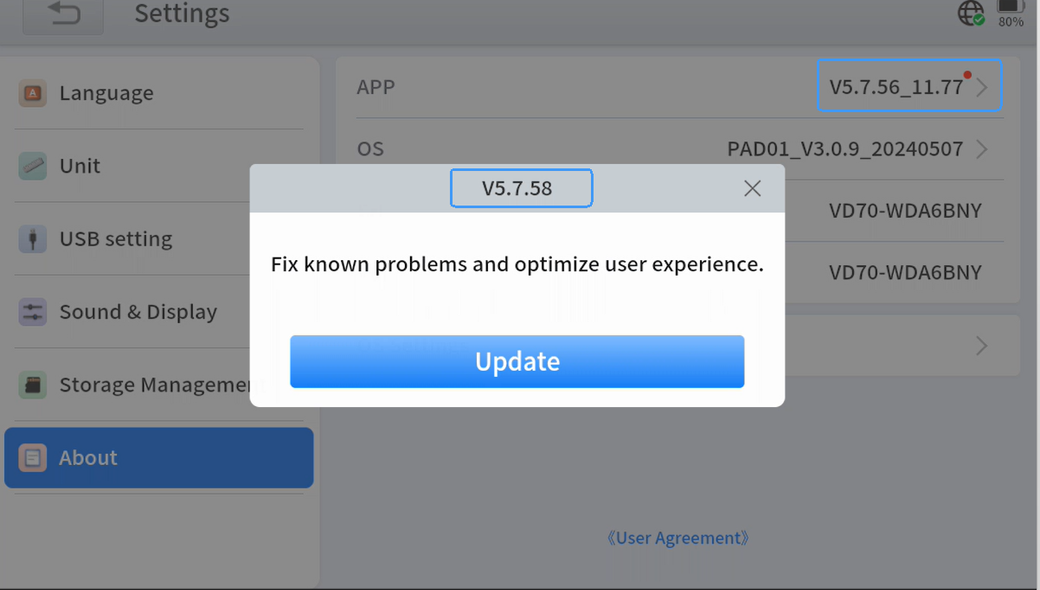Viewport: 1040px width, 590px height.
Task: Click the About document icon
Action: (x=33, y=458)
